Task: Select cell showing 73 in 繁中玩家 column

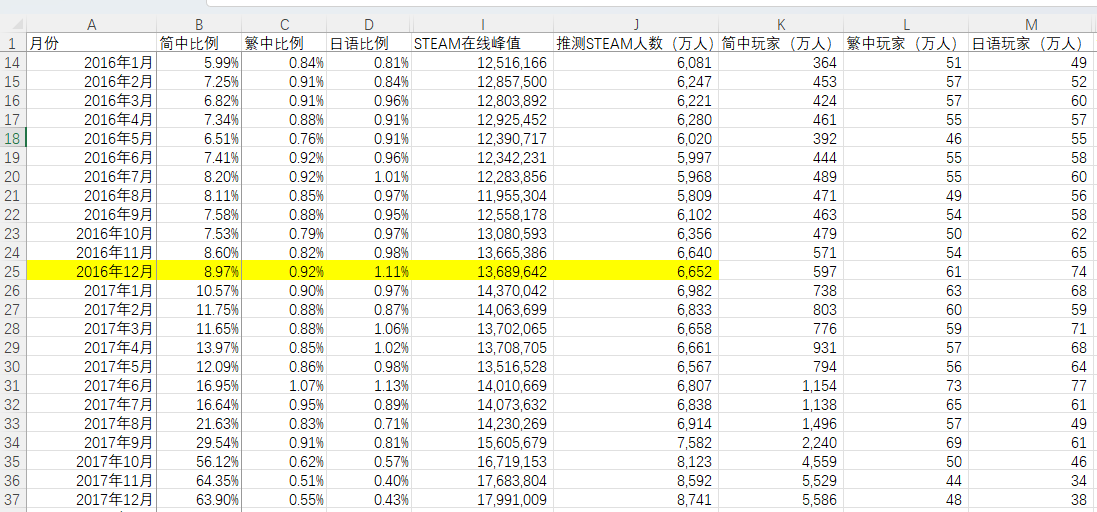Action: [x=906, y=385]
